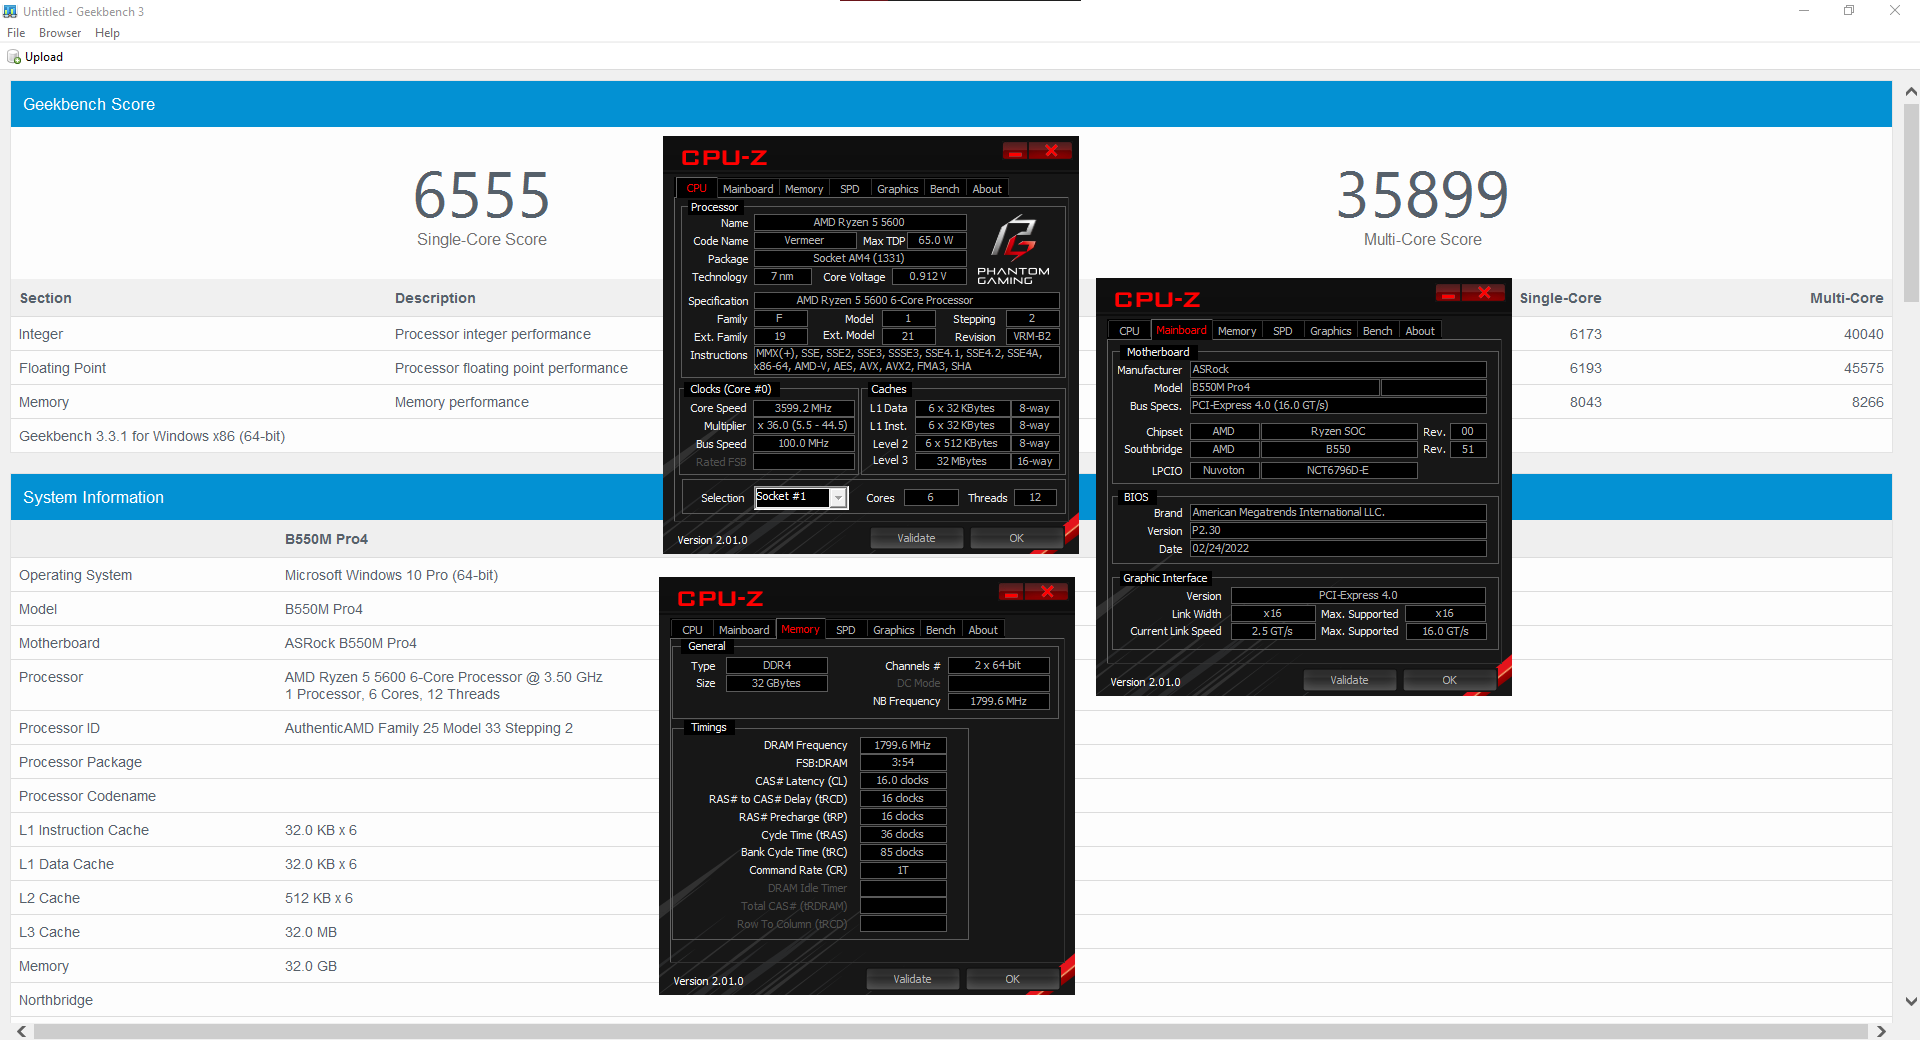The image size is (1920, 1040).
Task: Click the ASRock B550M Pro4 motherboard value
Action: click(351, 643)
